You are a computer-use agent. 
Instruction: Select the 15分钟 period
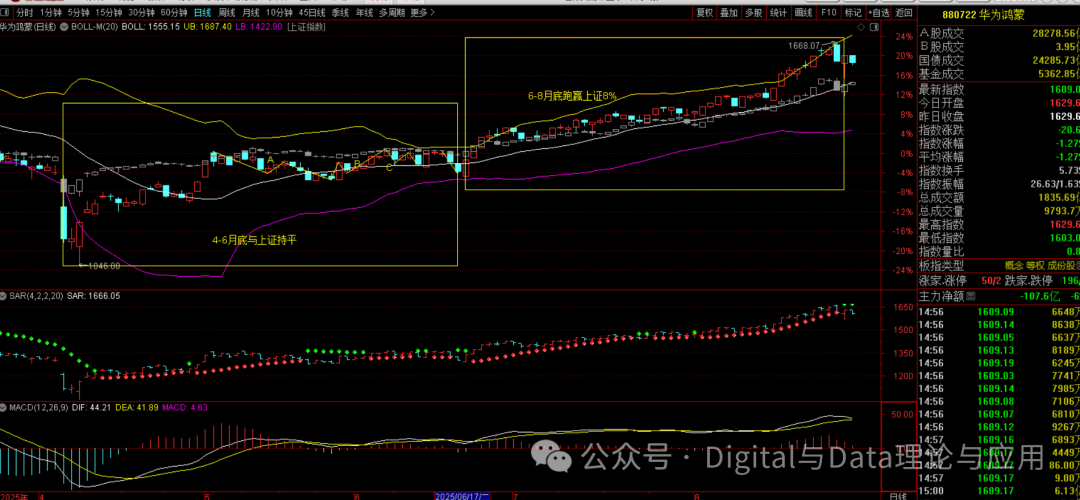pos(110,12)
